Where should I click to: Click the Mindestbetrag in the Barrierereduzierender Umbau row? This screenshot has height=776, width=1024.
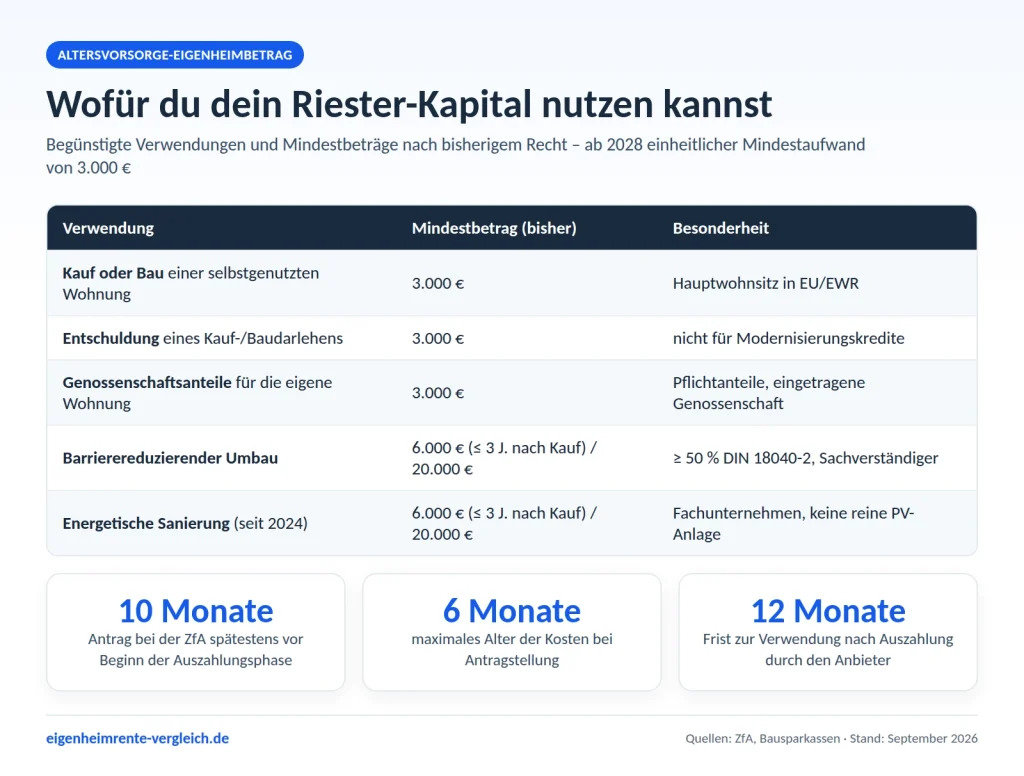[x=504, y=458]
